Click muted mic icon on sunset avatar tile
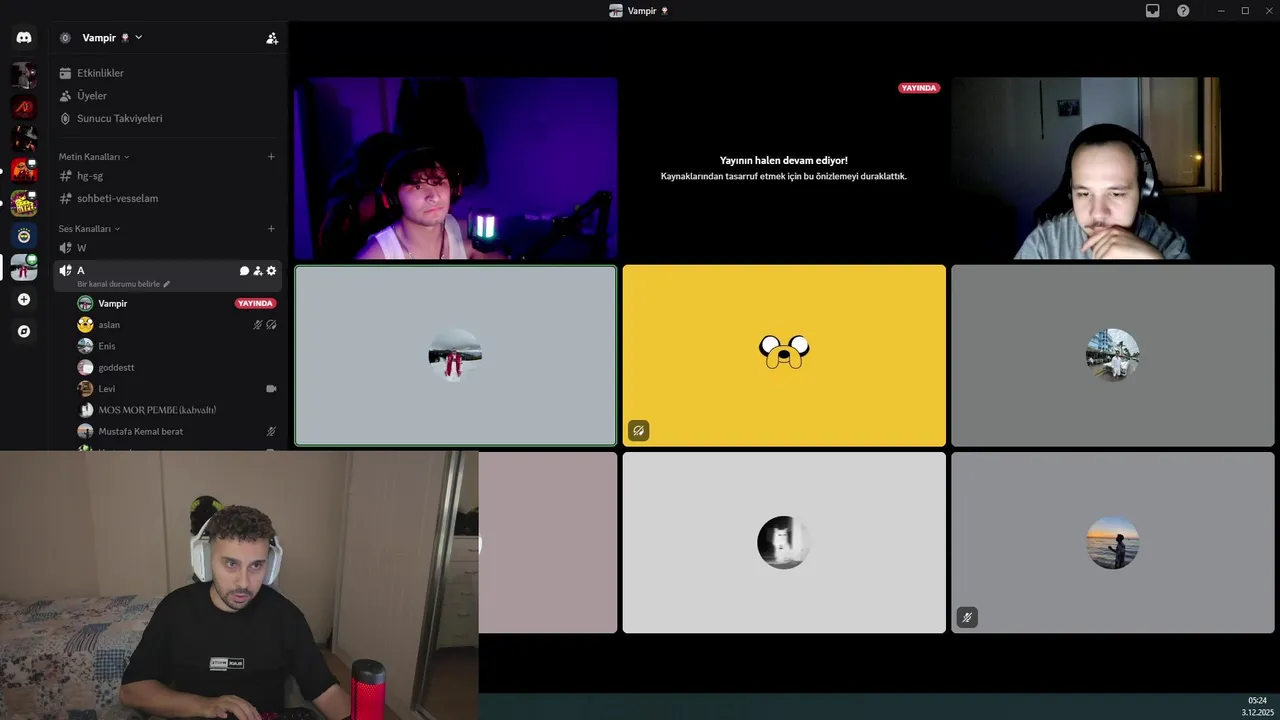Viewport: 1280px width, 720px height. coord(967,618)
